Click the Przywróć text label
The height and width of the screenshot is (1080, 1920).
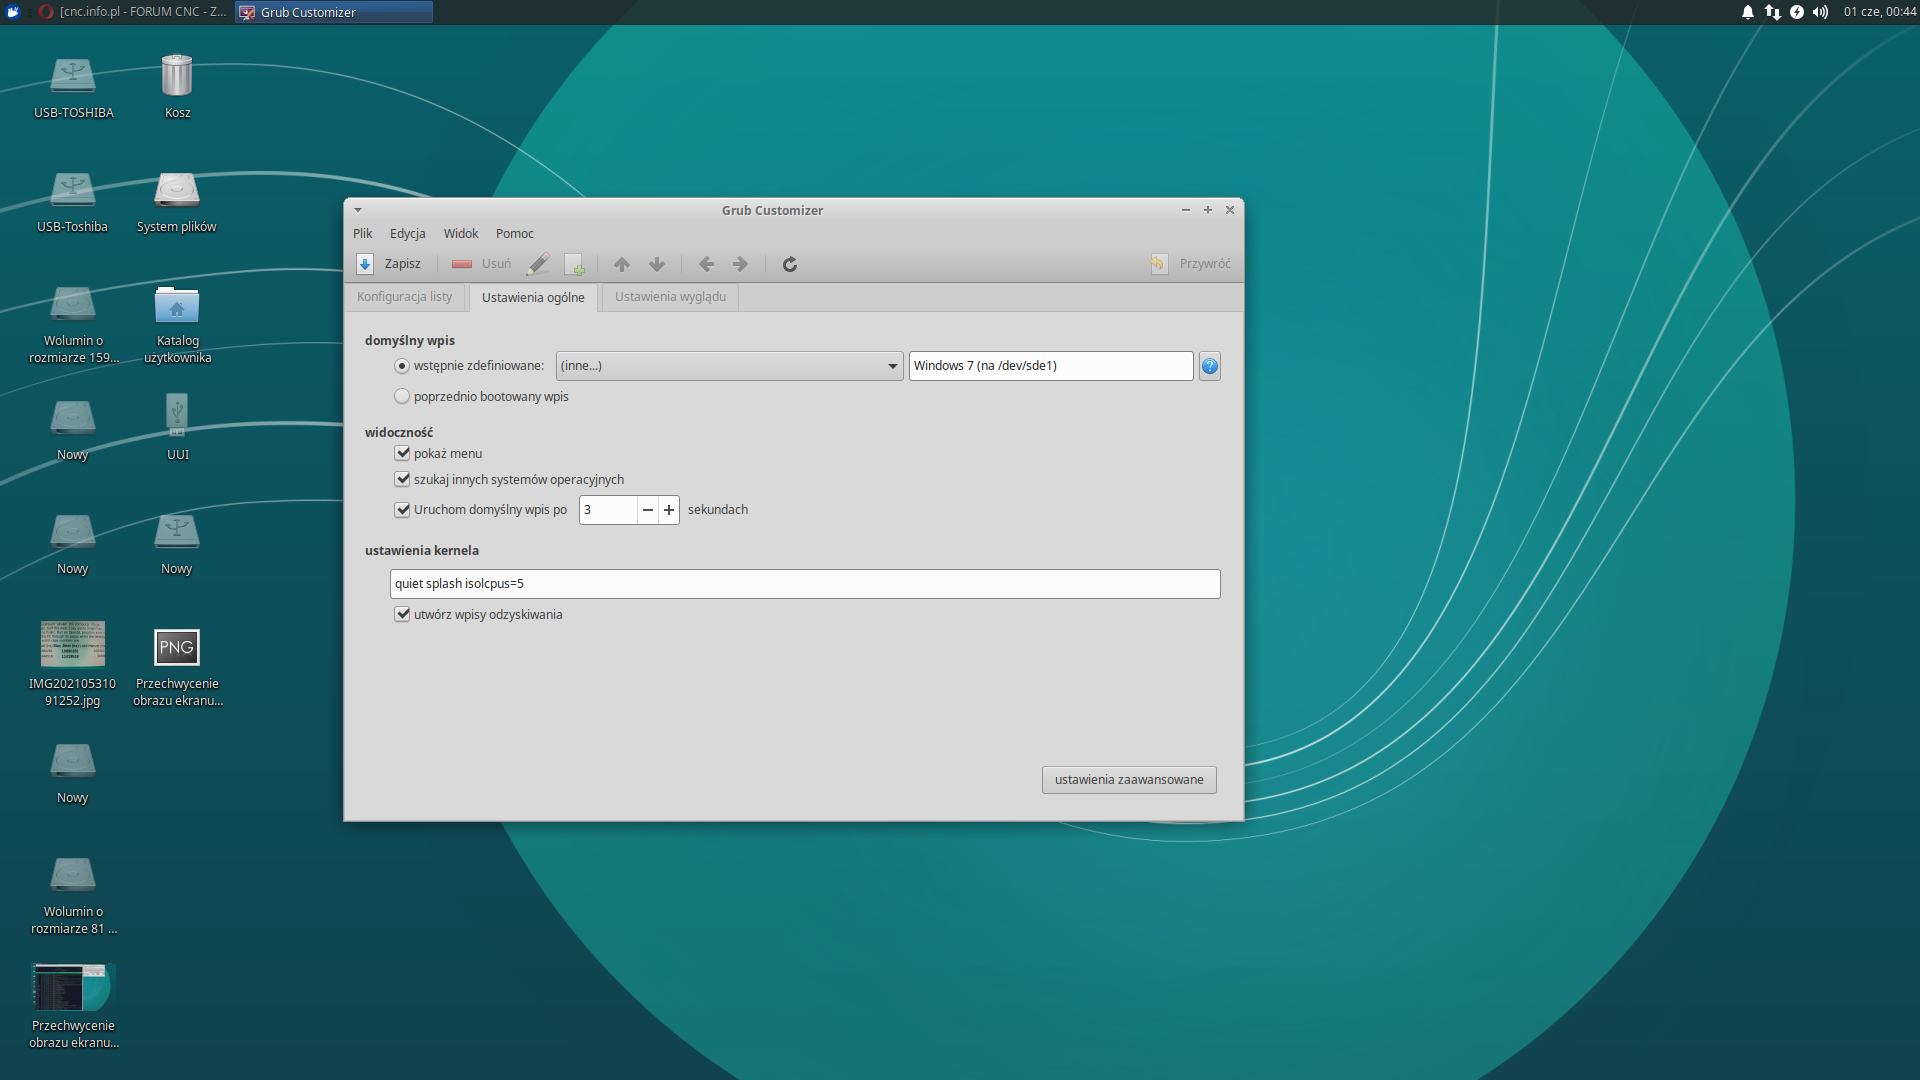coord(1205,264)
